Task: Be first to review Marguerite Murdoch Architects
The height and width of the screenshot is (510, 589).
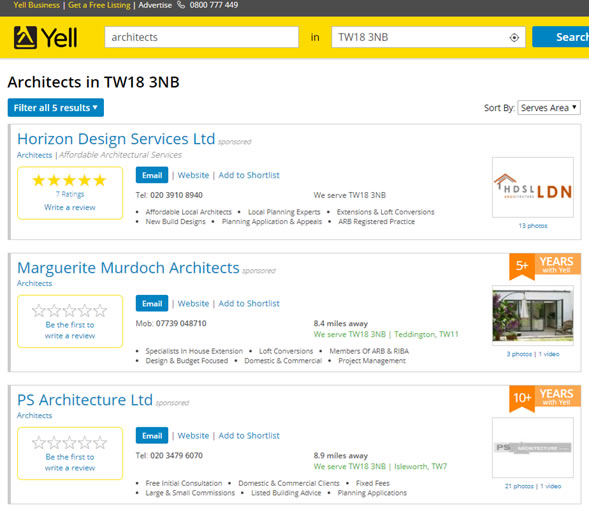Action: click(70, 330)
